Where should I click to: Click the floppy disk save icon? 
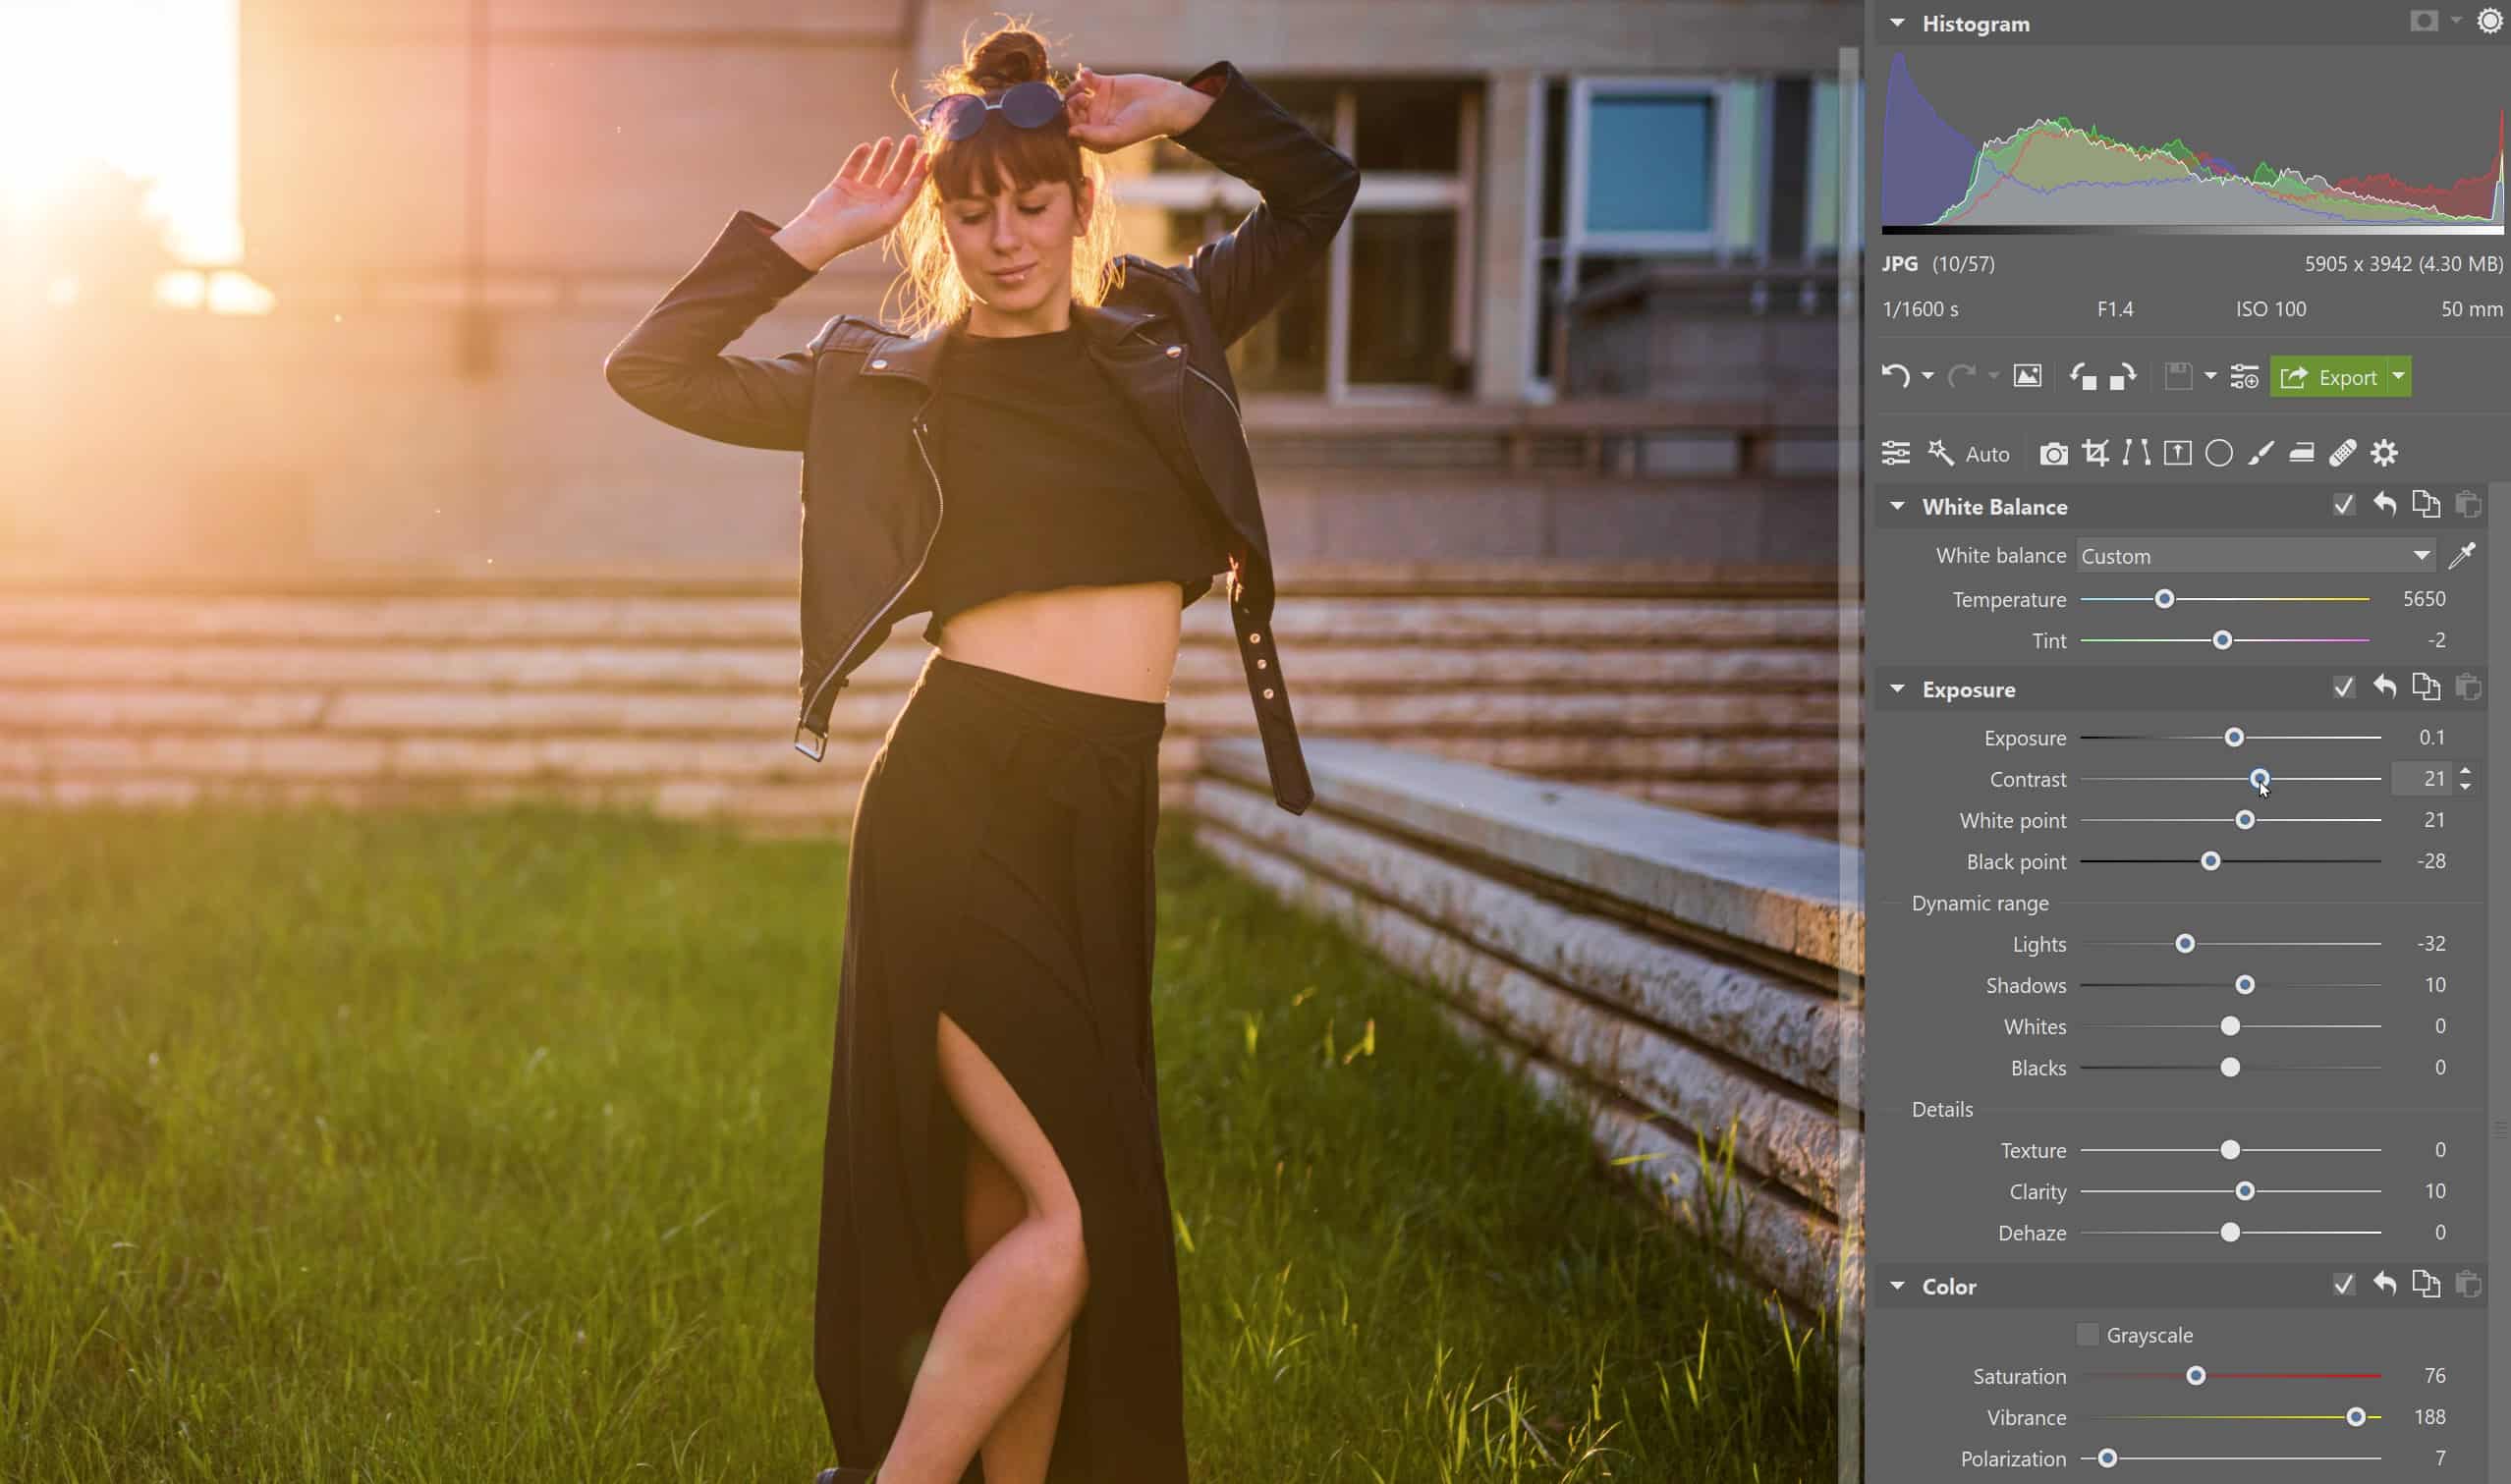pos(2178,377)
